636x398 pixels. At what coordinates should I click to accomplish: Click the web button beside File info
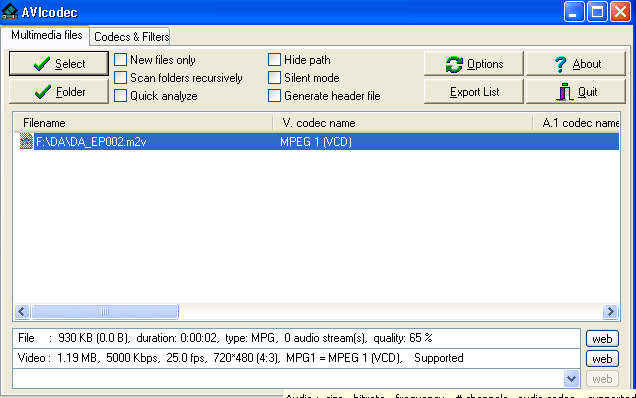tap(602, 339)
